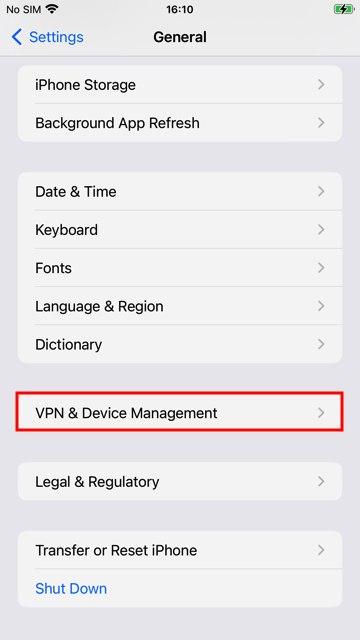Open Background App Refresh settings
The width and height of the screenshot is (360, 640).
pos(180,123)
